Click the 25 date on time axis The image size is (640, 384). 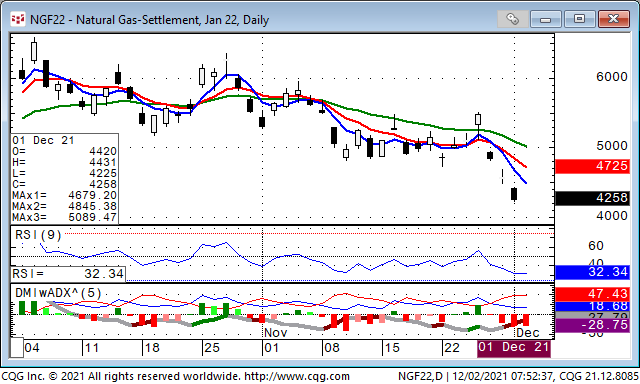click(212, 348)
